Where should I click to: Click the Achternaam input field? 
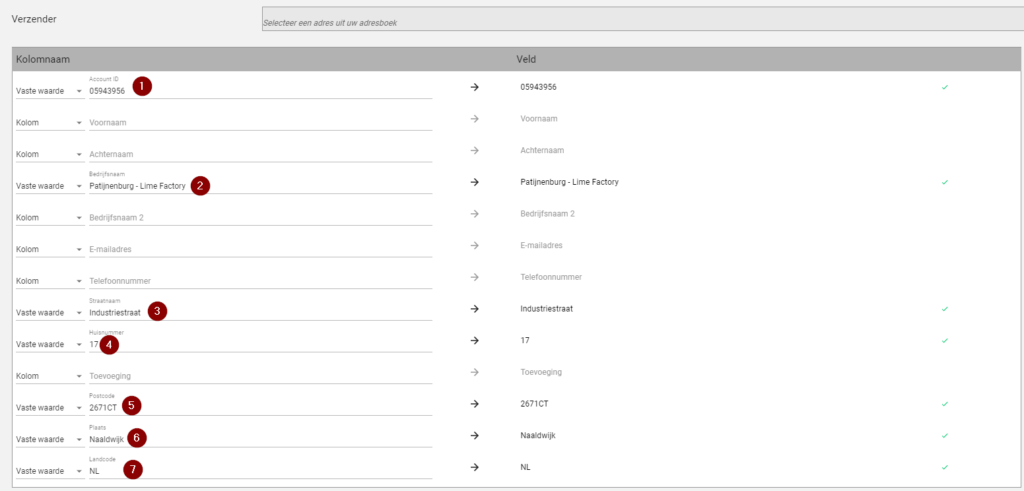click(x=260, y=155)
